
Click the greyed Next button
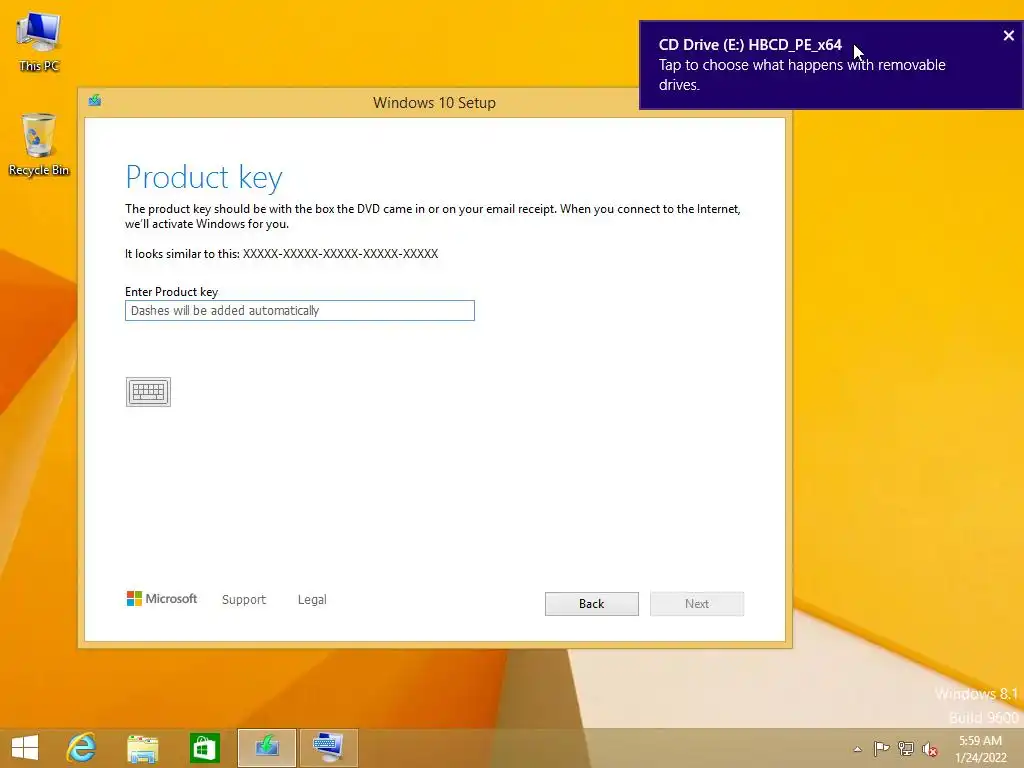(697, 603)
